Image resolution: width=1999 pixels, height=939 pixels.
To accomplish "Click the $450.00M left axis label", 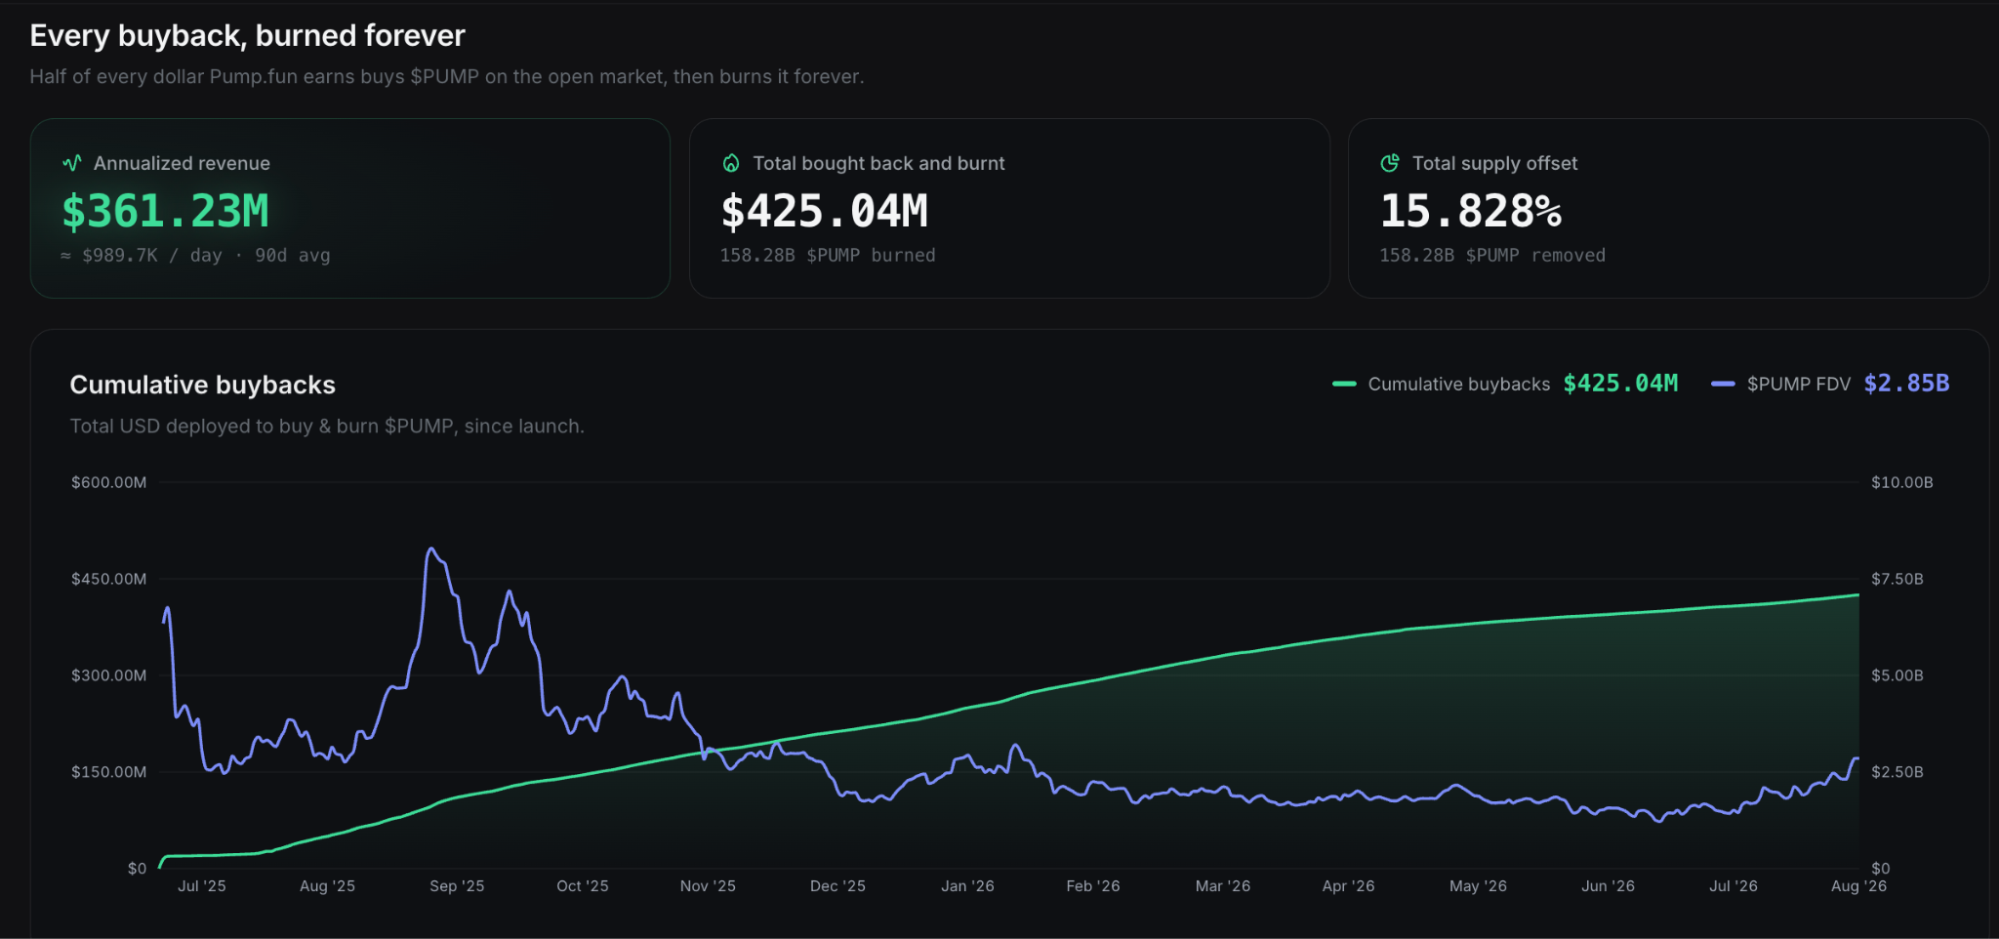I will coord(109,579).
